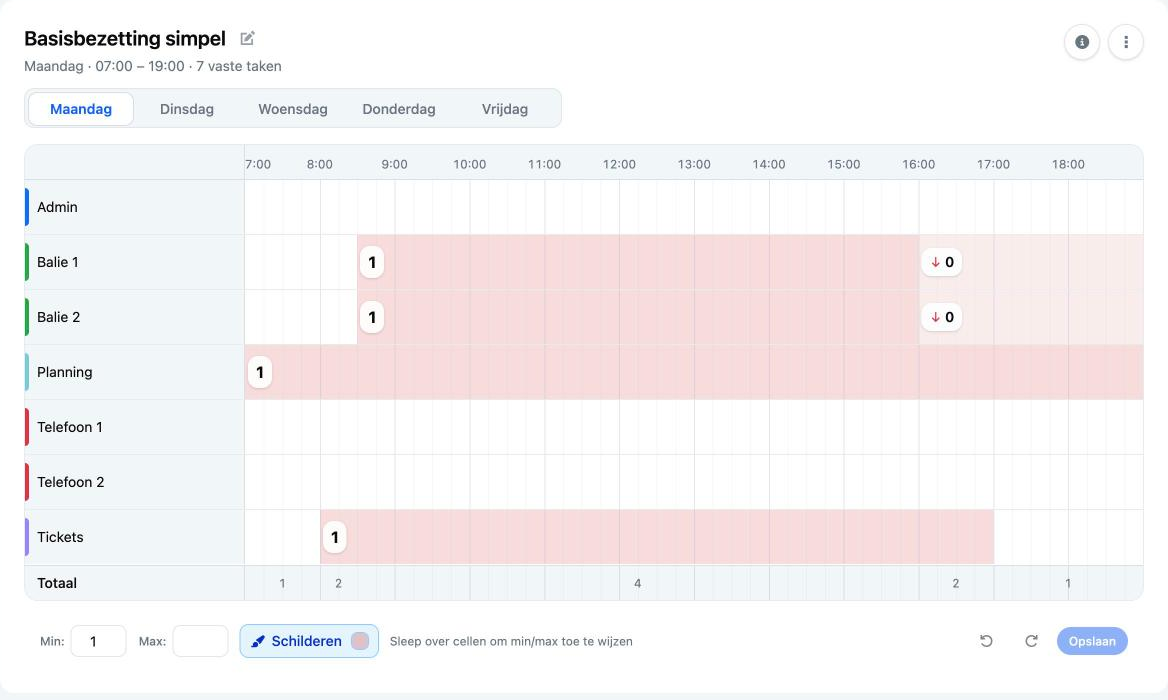Click the 16:00 time header
This screenshot has height=700, width=1168.
pyautogui.click(x=918, y=164)
